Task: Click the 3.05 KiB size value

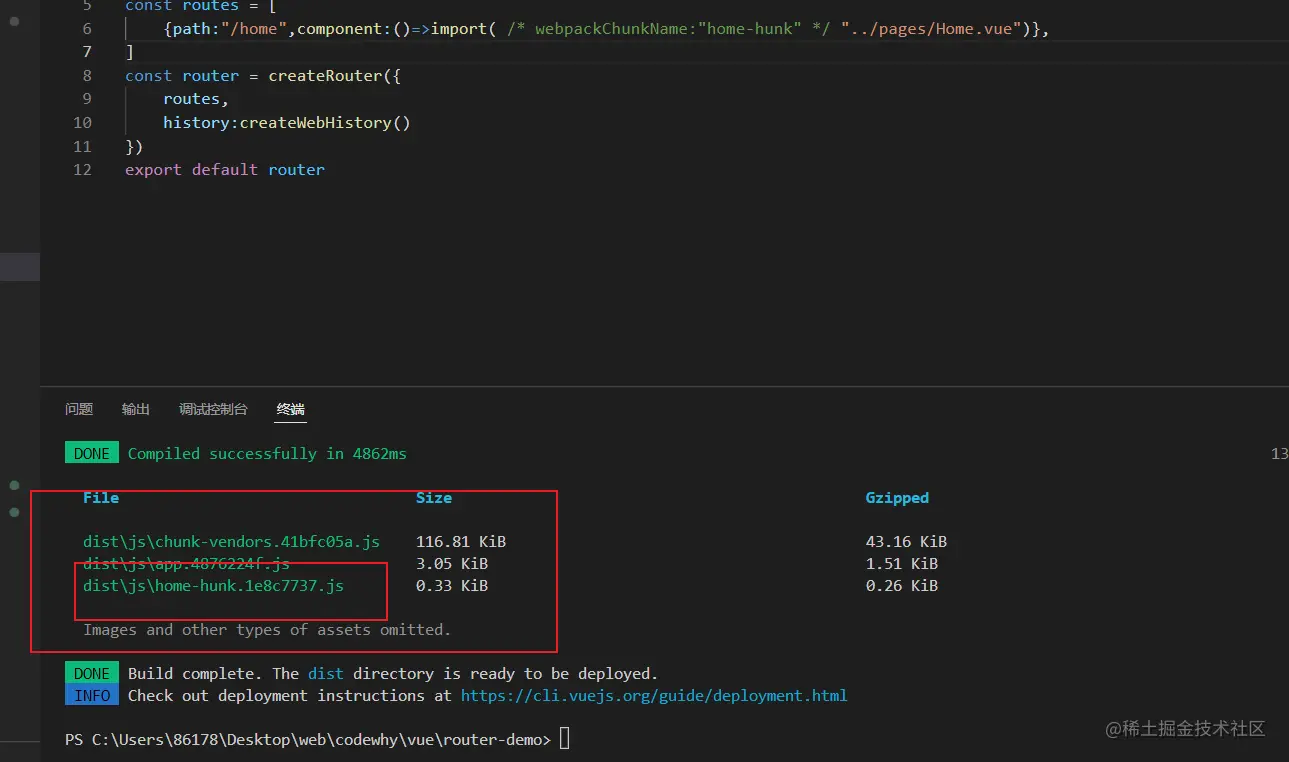Action: pyautogui.click(x=452, y=563)
